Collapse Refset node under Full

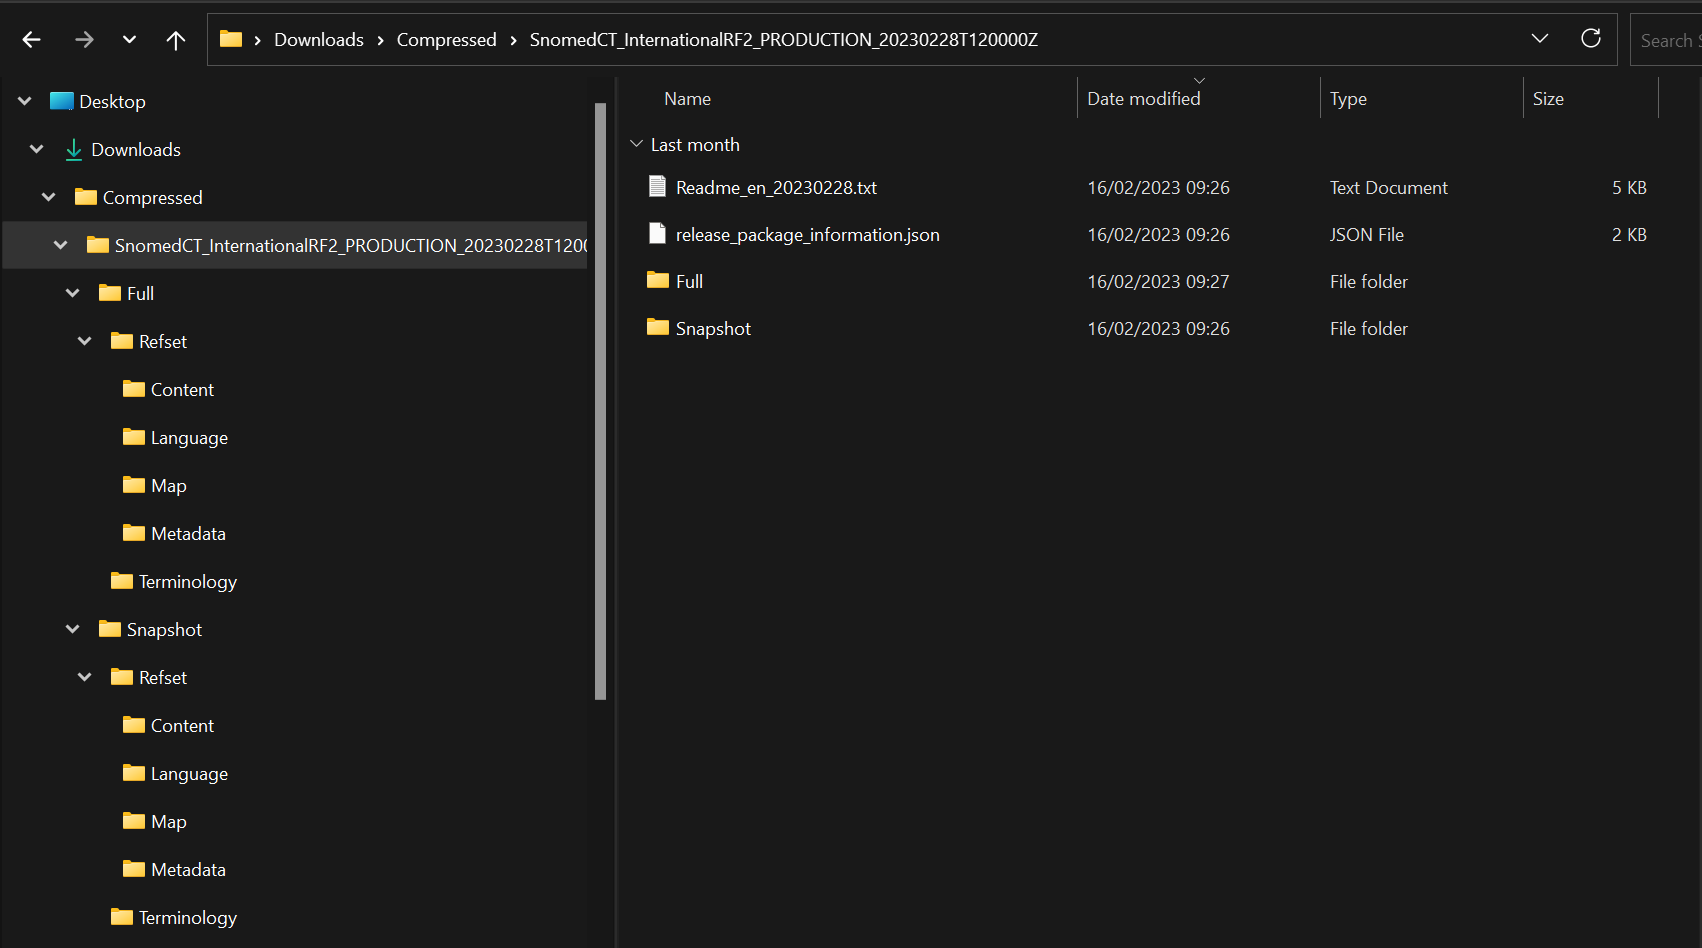tap(85, 342)
